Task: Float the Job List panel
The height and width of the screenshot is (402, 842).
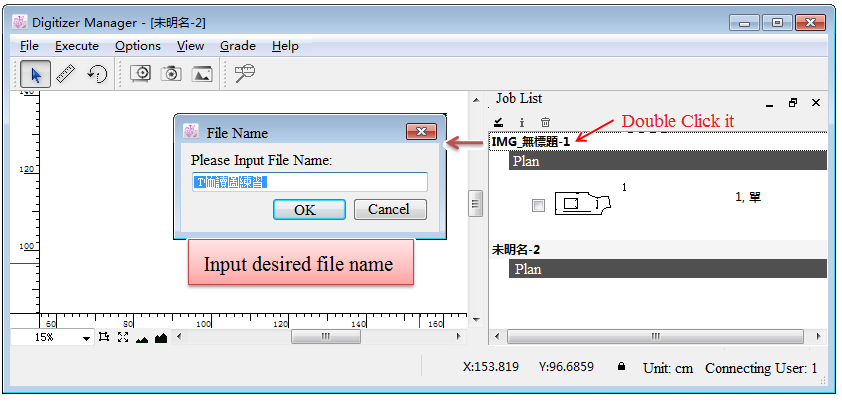Action: 793,102
